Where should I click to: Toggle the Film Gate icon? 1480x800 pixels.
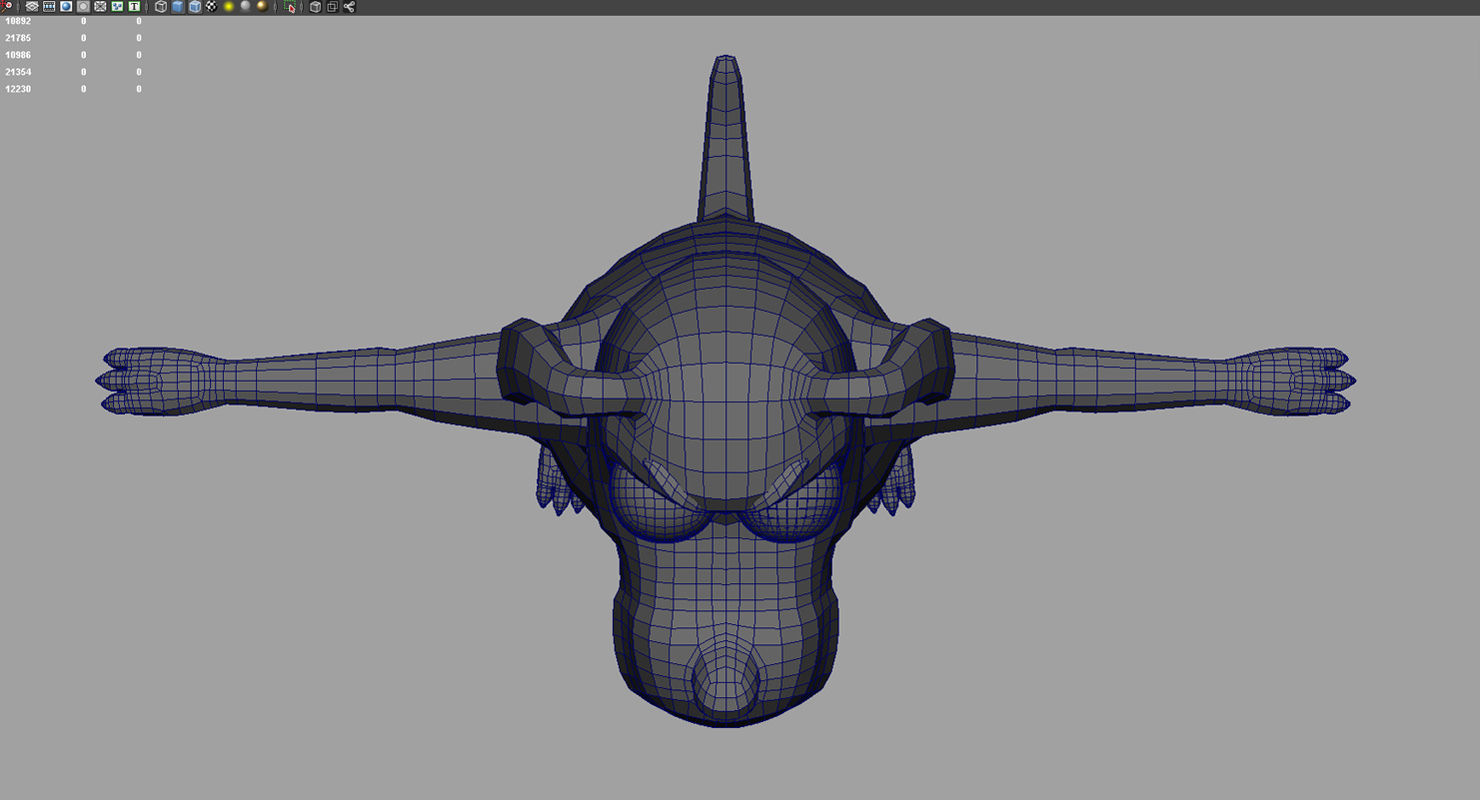click(49, 7)
